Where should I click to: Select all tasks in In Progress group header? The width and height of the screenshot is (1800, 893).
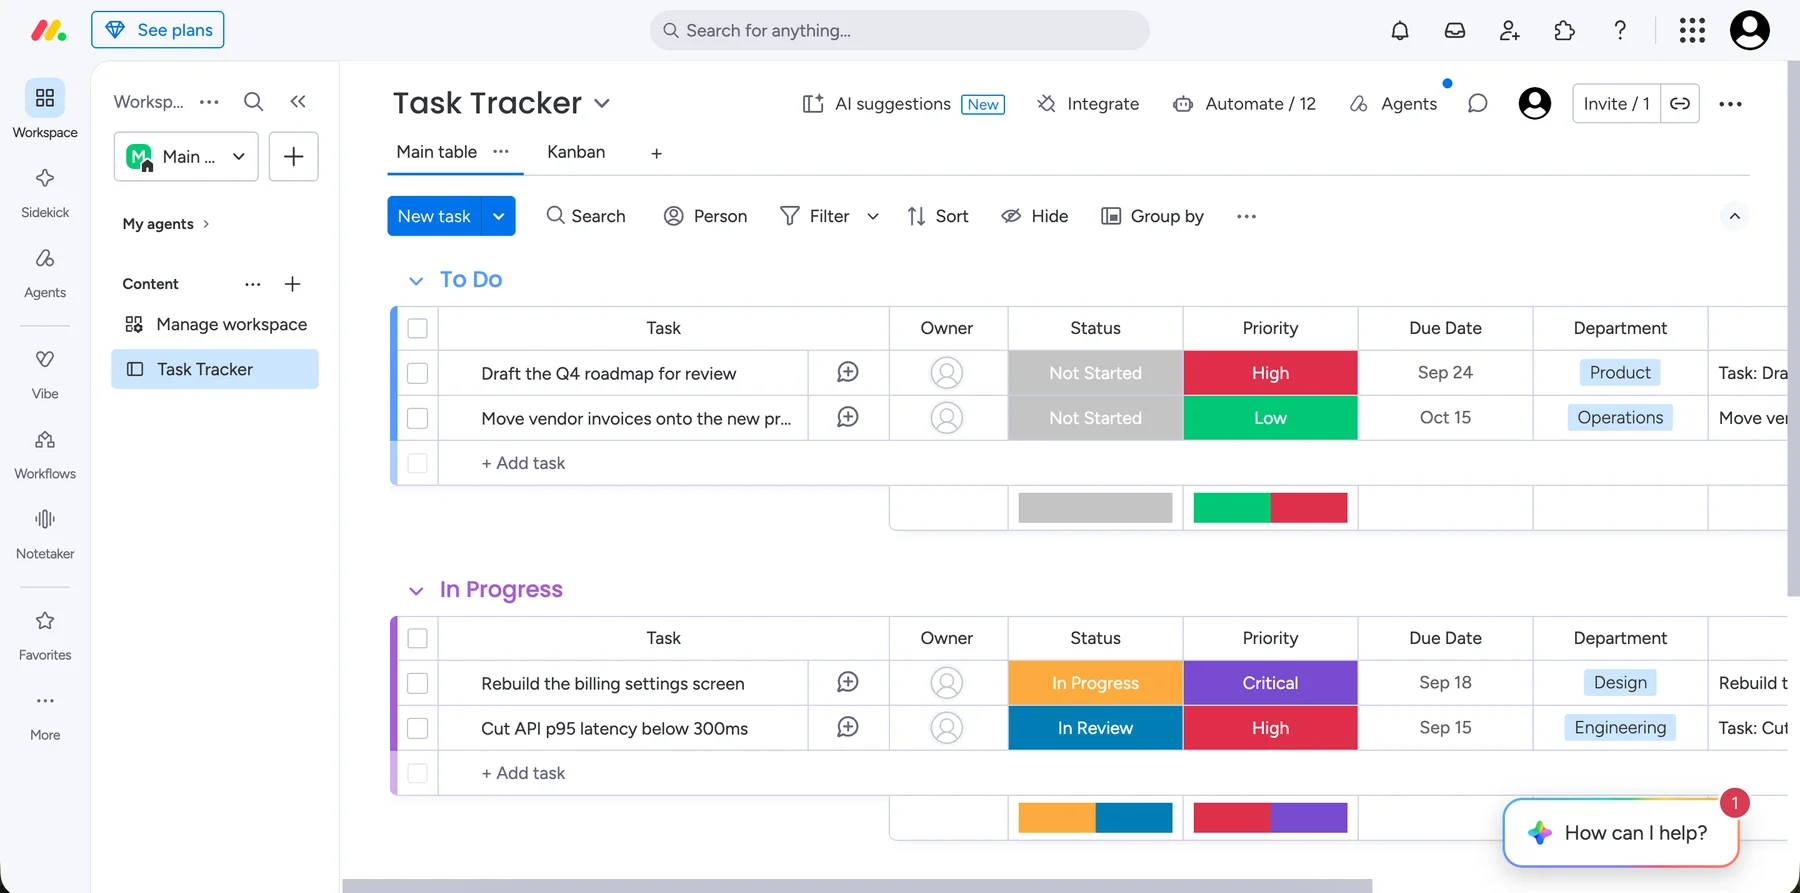[418, 638]
